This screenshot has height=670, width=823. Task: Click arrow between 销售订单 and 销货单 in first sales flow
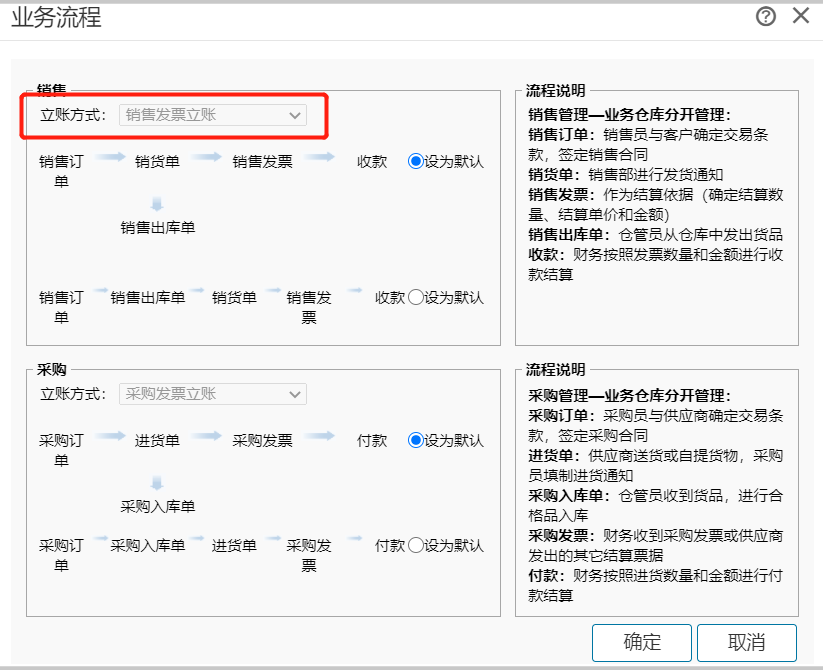coord(112,157)
